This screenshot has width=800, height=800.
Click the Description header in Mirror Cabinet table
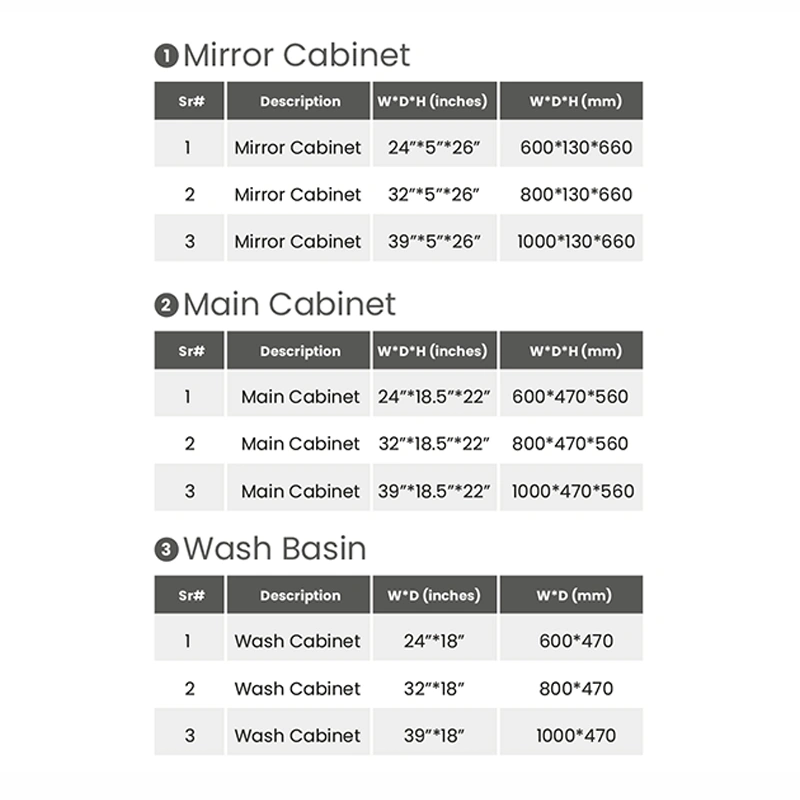coord(298,101)
